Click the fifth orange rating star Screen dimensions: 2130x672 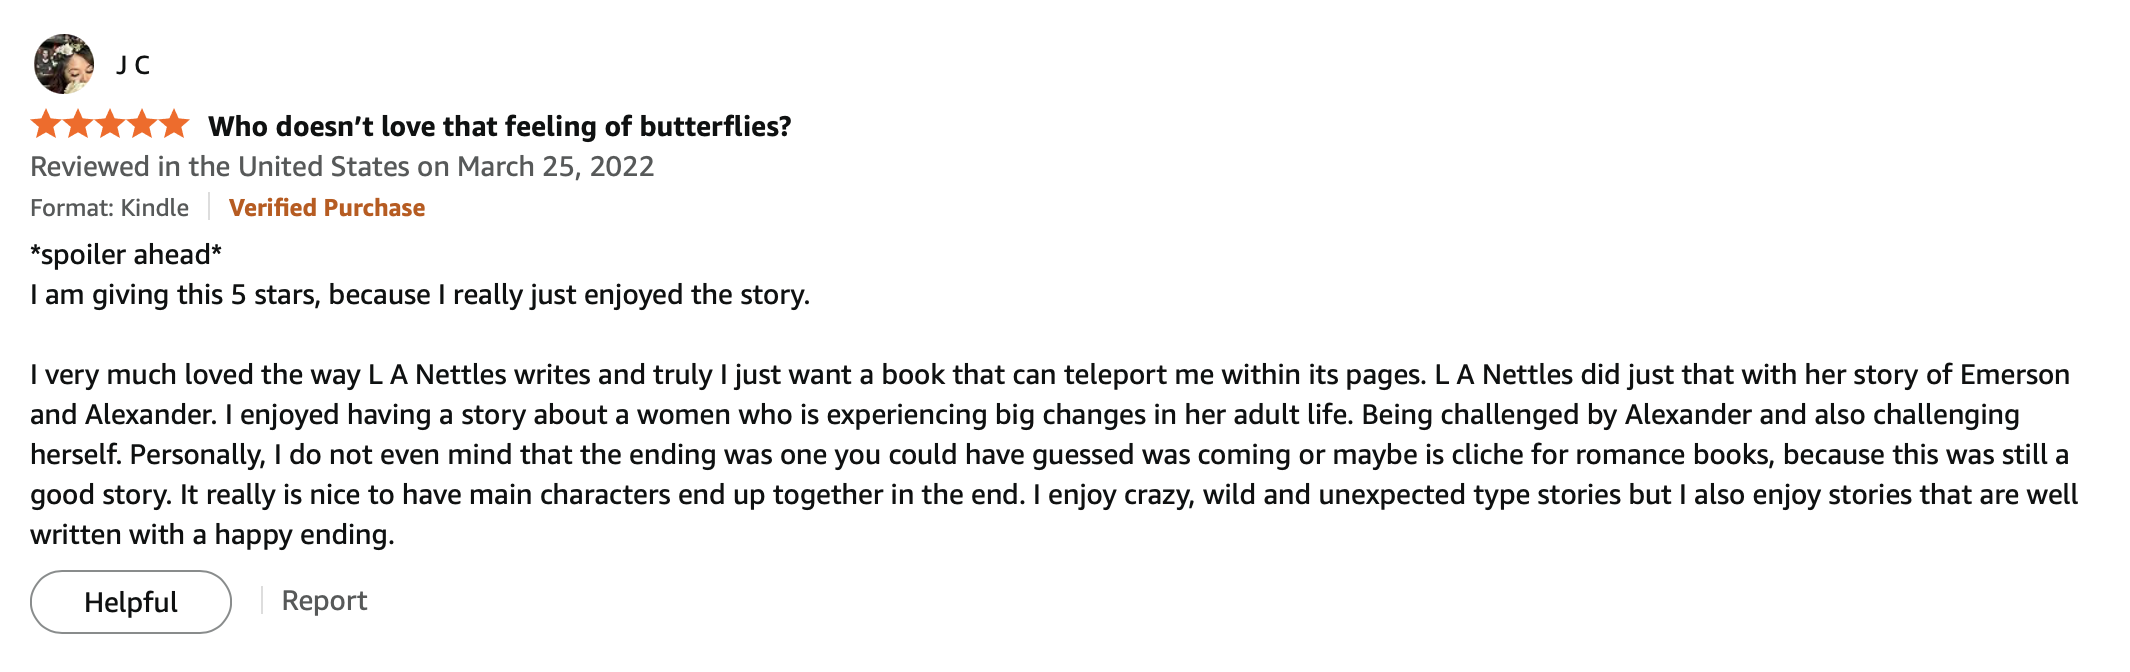click(x=174, y=125)
